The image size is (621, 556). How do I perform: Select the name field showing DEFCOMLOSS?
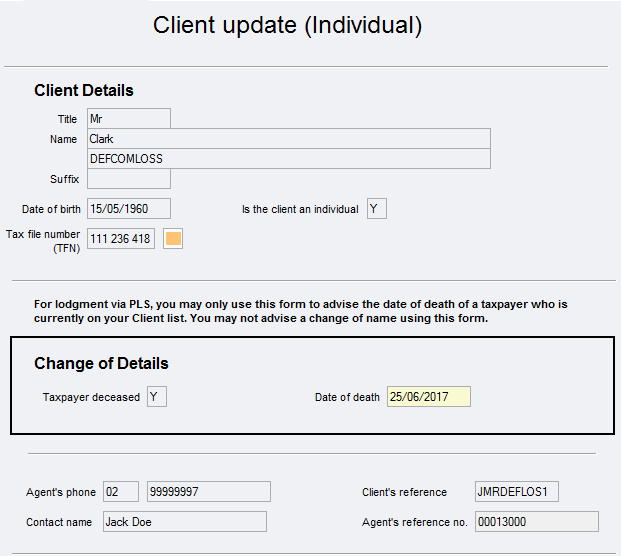click(x=288, y=159)
